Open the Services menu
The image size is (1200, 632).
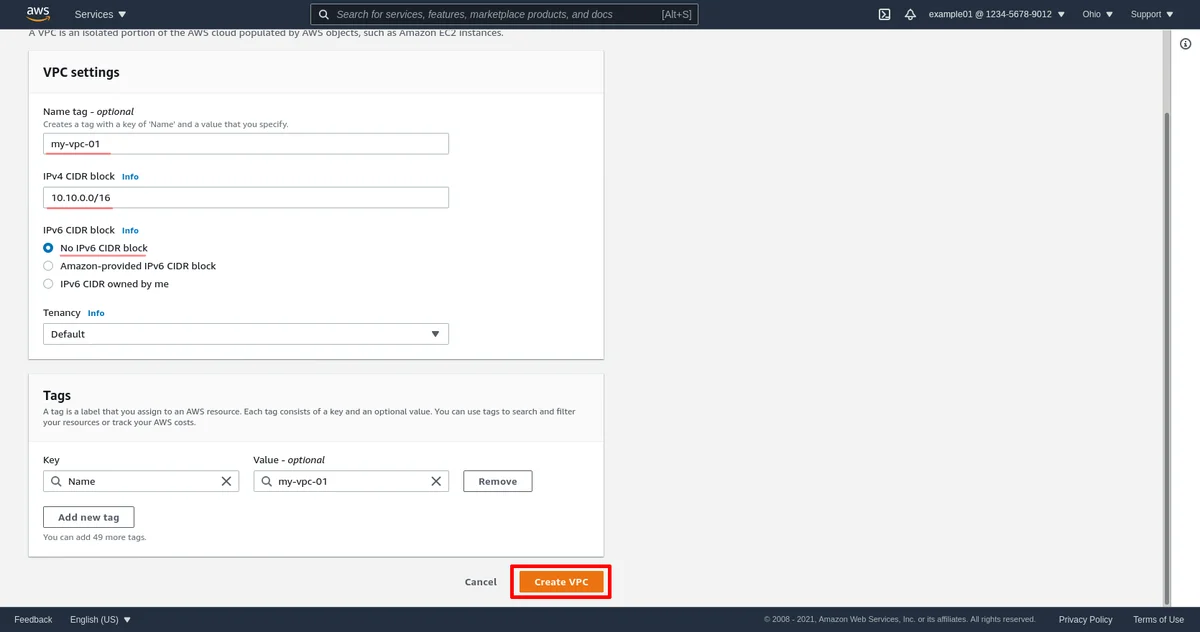(x=98, y=14)
